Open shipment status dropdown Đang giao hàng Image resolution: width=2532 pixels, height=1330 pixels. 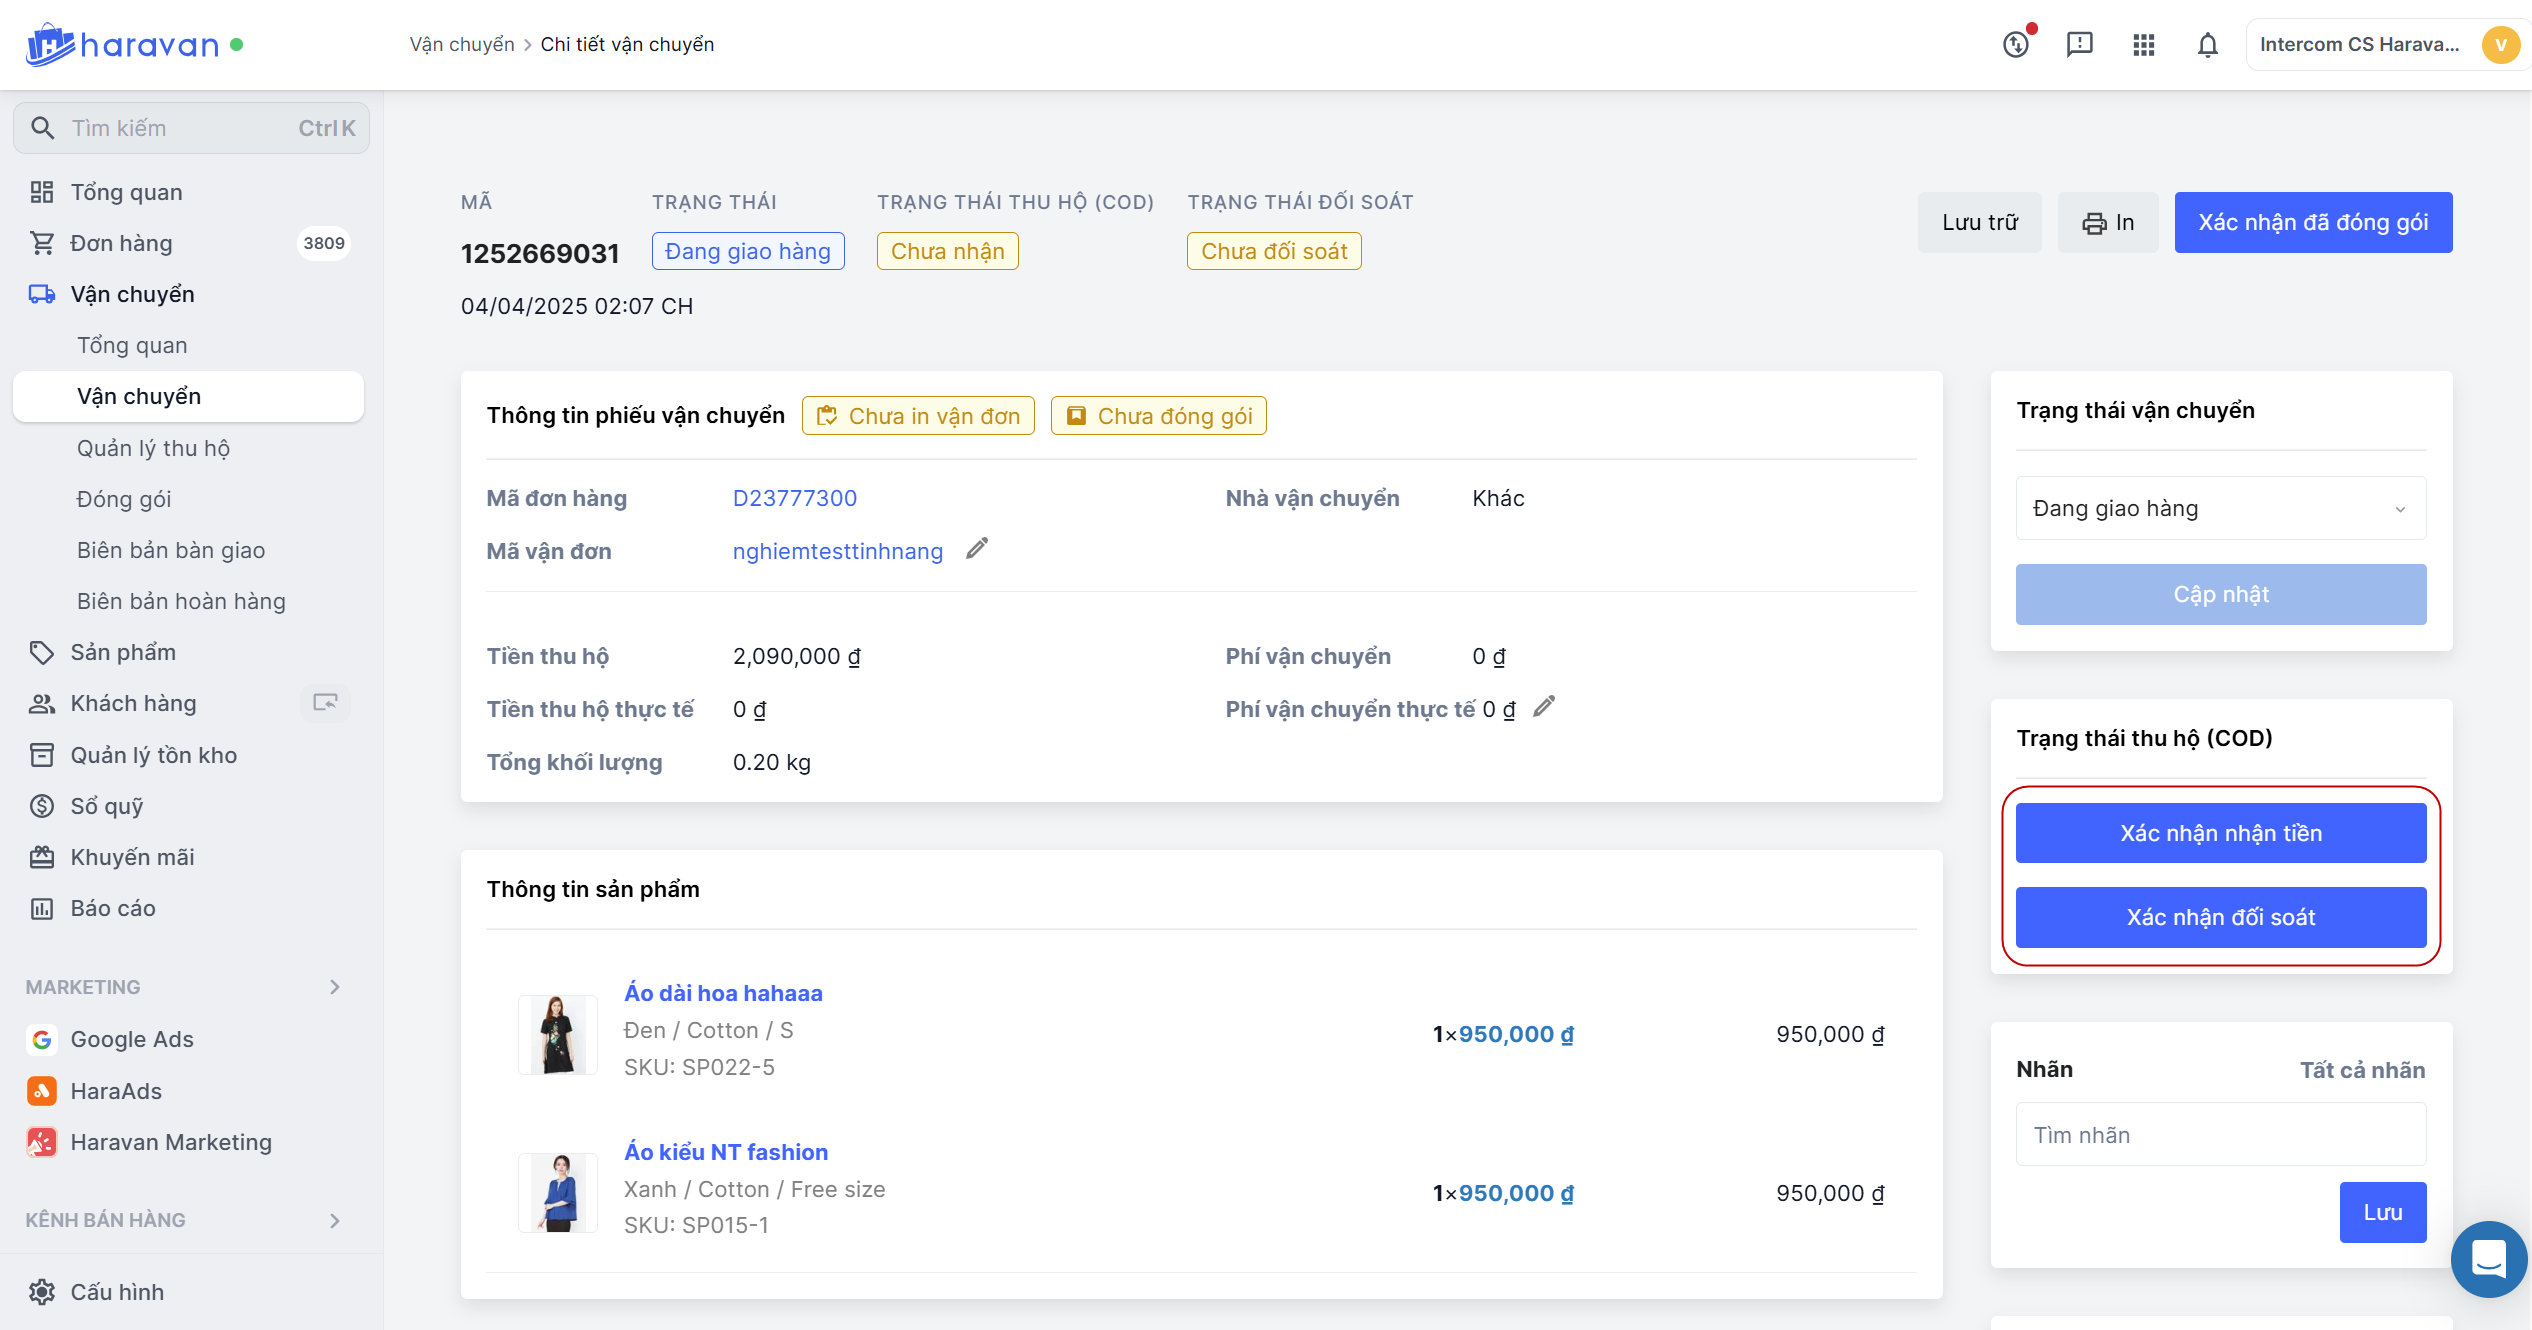click(2220, 508)
